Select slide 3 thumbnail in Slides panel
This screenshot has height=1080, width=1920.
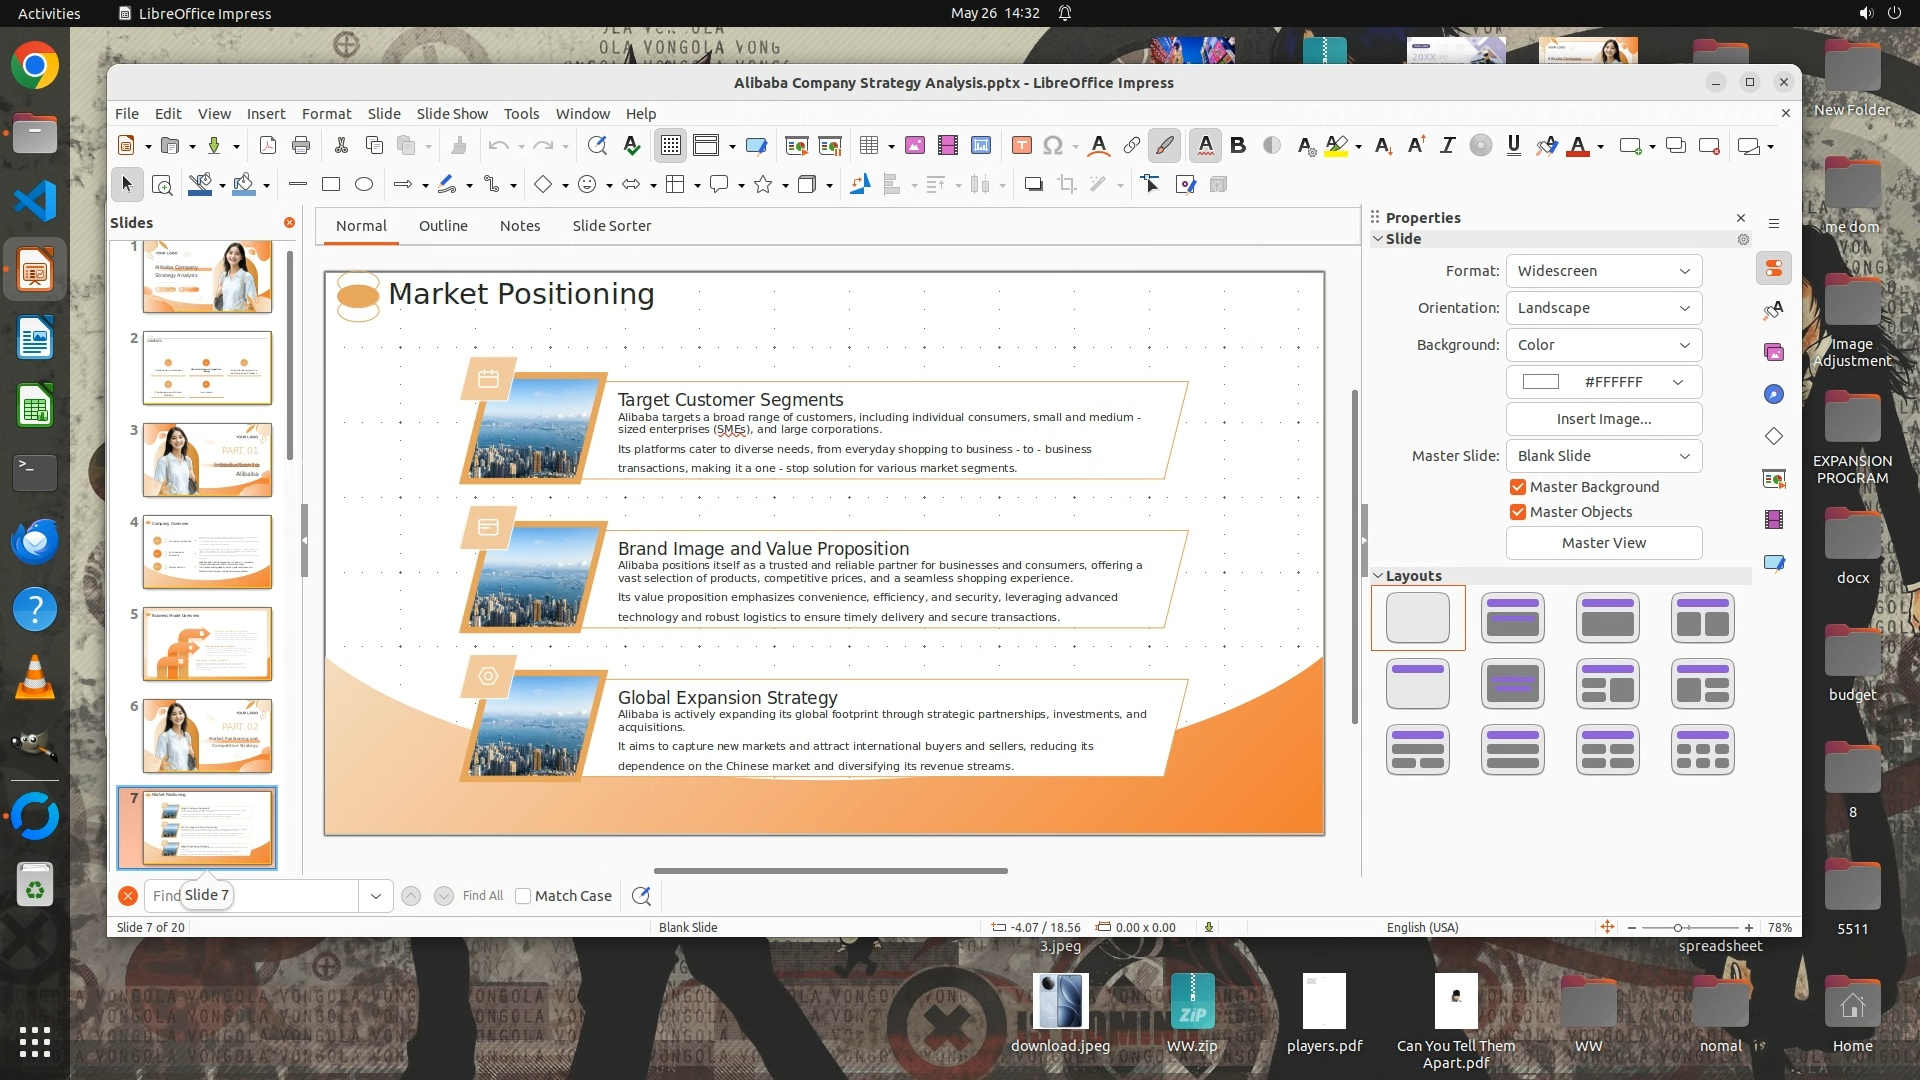point(207,460)
